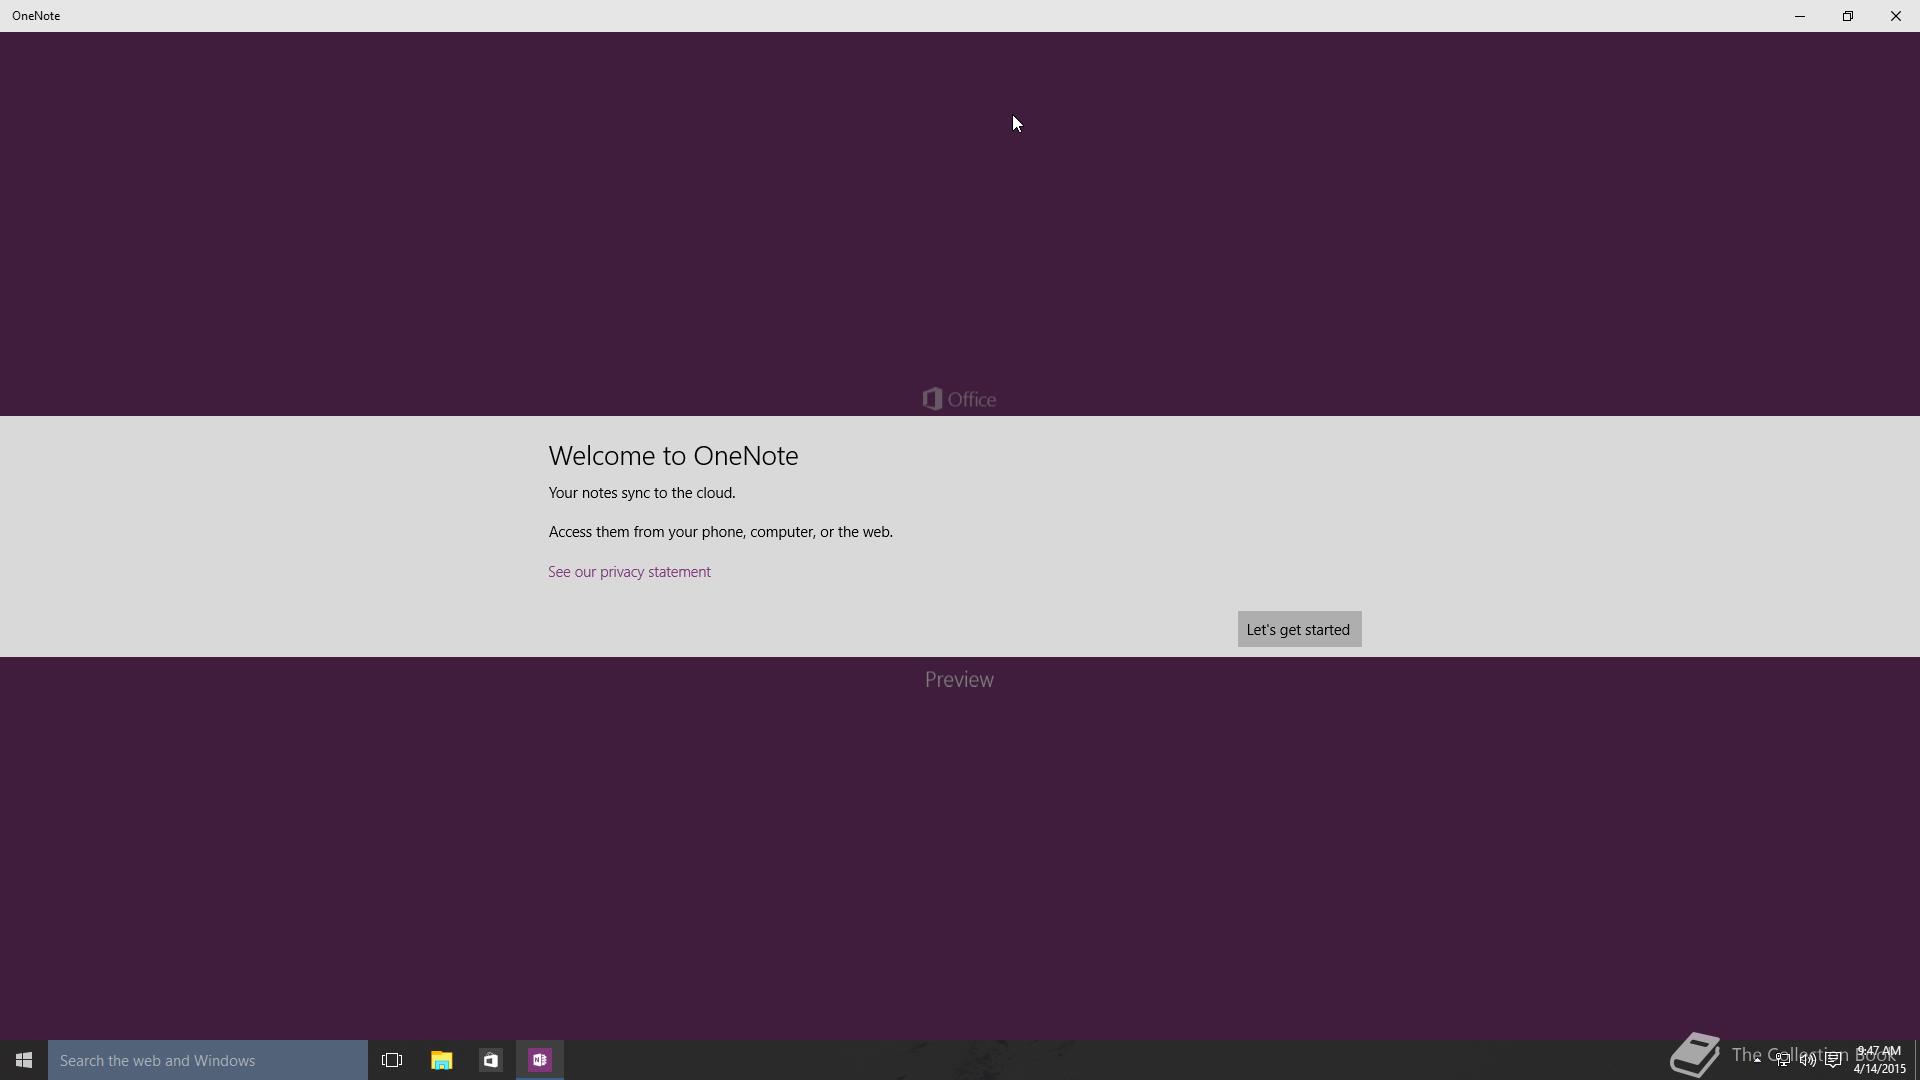Focus the Search the web and Windows box

(x=208, y=1060)
